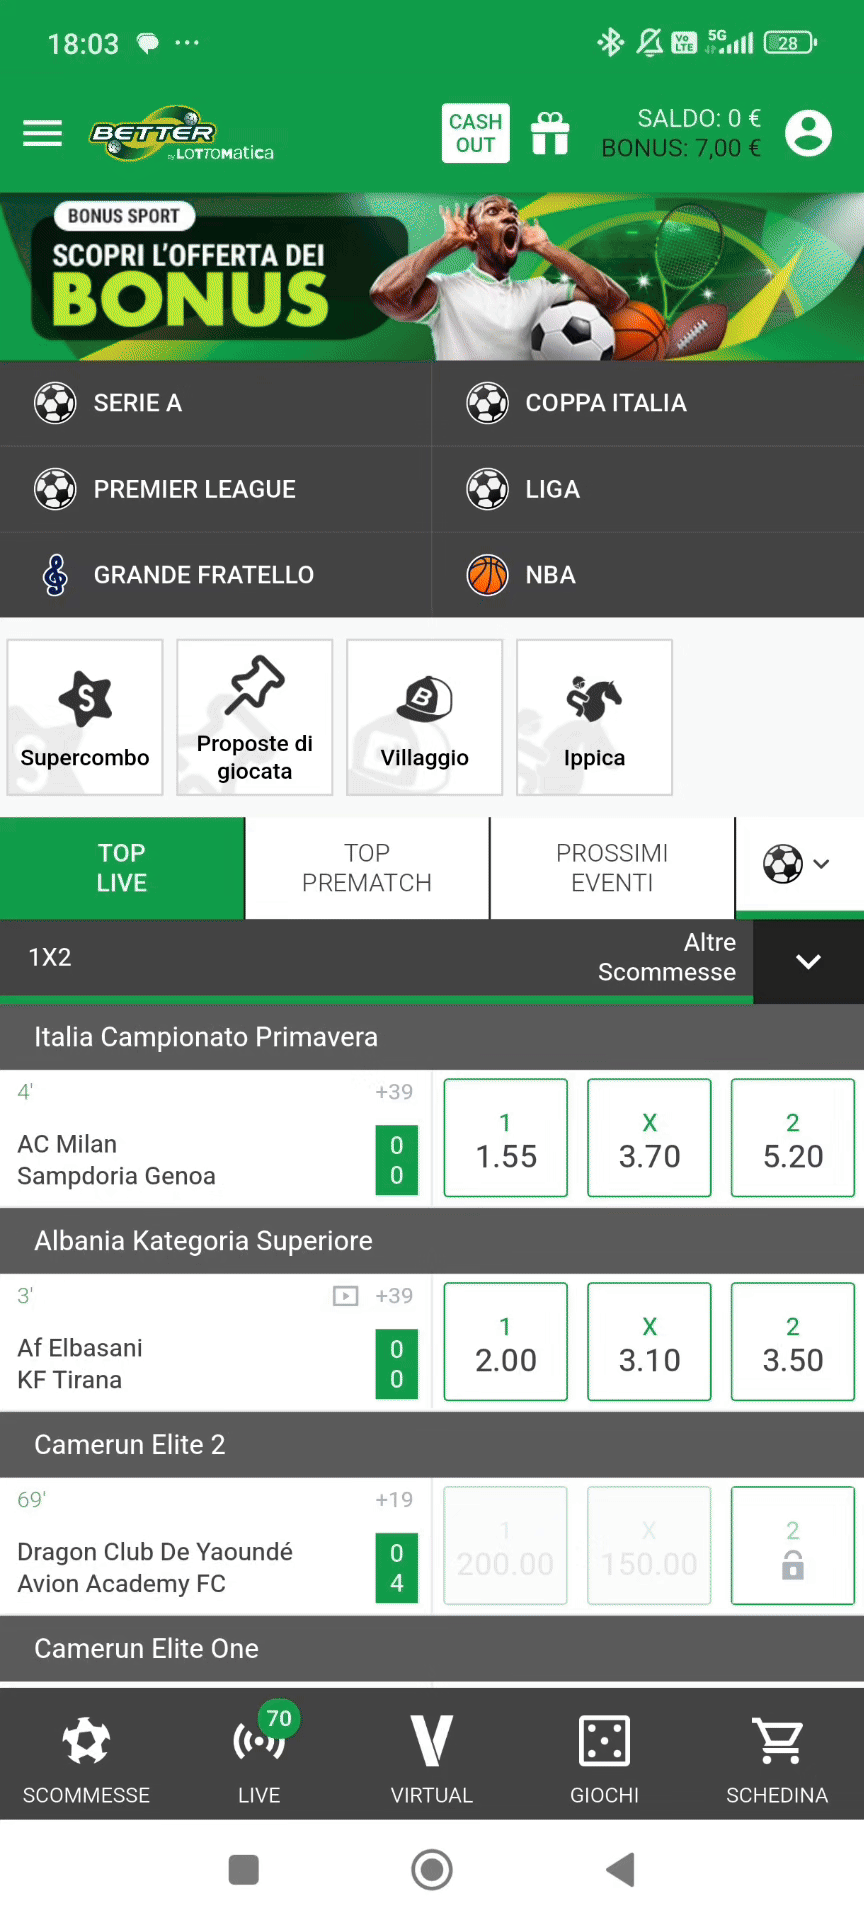864x1920 pixels.
Task: Open the Ippica horse racing tile
Action: [594, 717]
